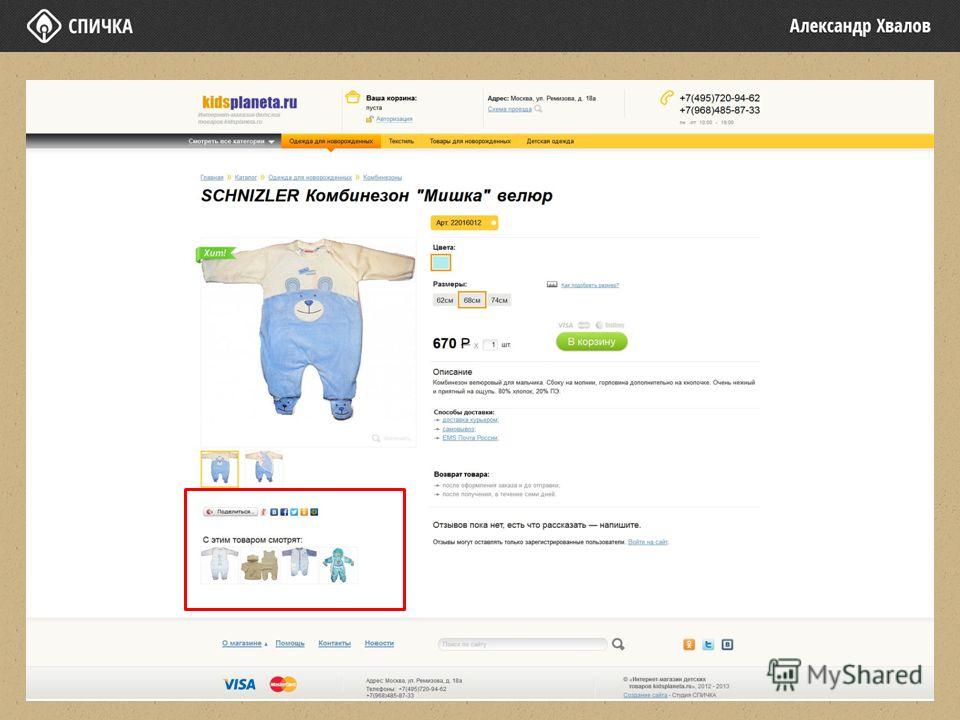Click the SPICHKA logo icon

coord(44,26)
